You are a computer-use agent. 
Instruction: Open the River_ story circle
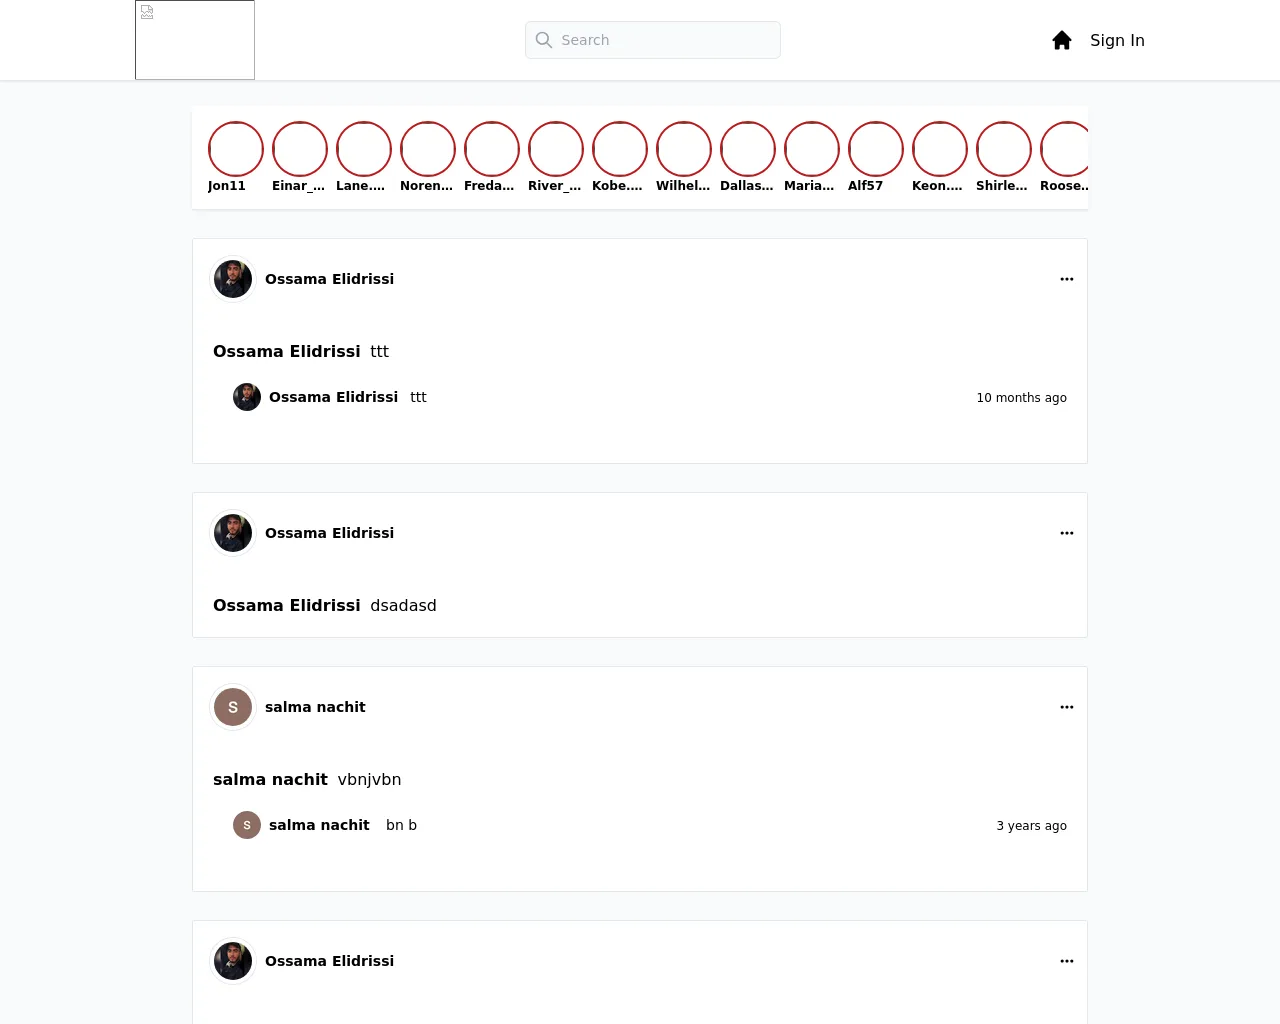coord(556,149)
